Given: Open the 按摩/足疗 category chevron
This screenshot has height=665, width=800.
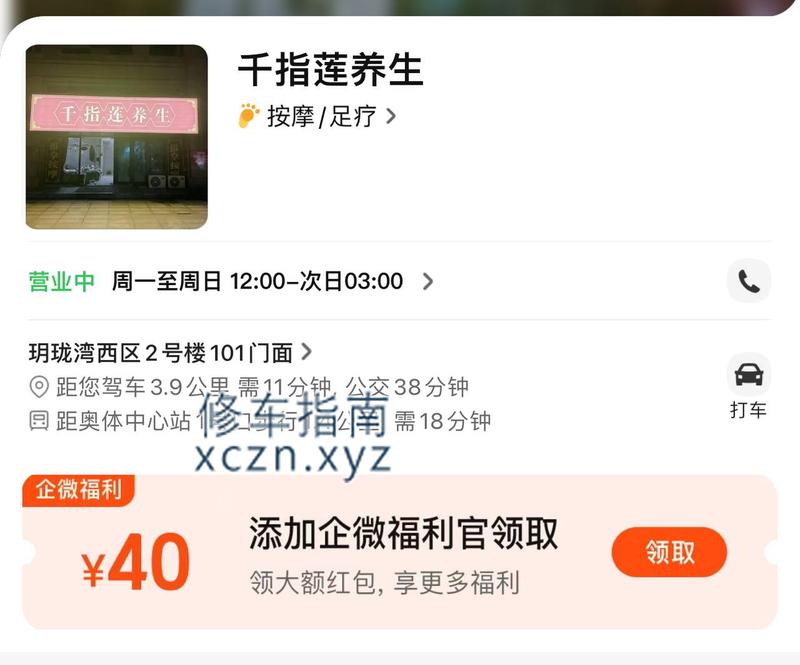Looking at the screenshot, I should [391, 116].
